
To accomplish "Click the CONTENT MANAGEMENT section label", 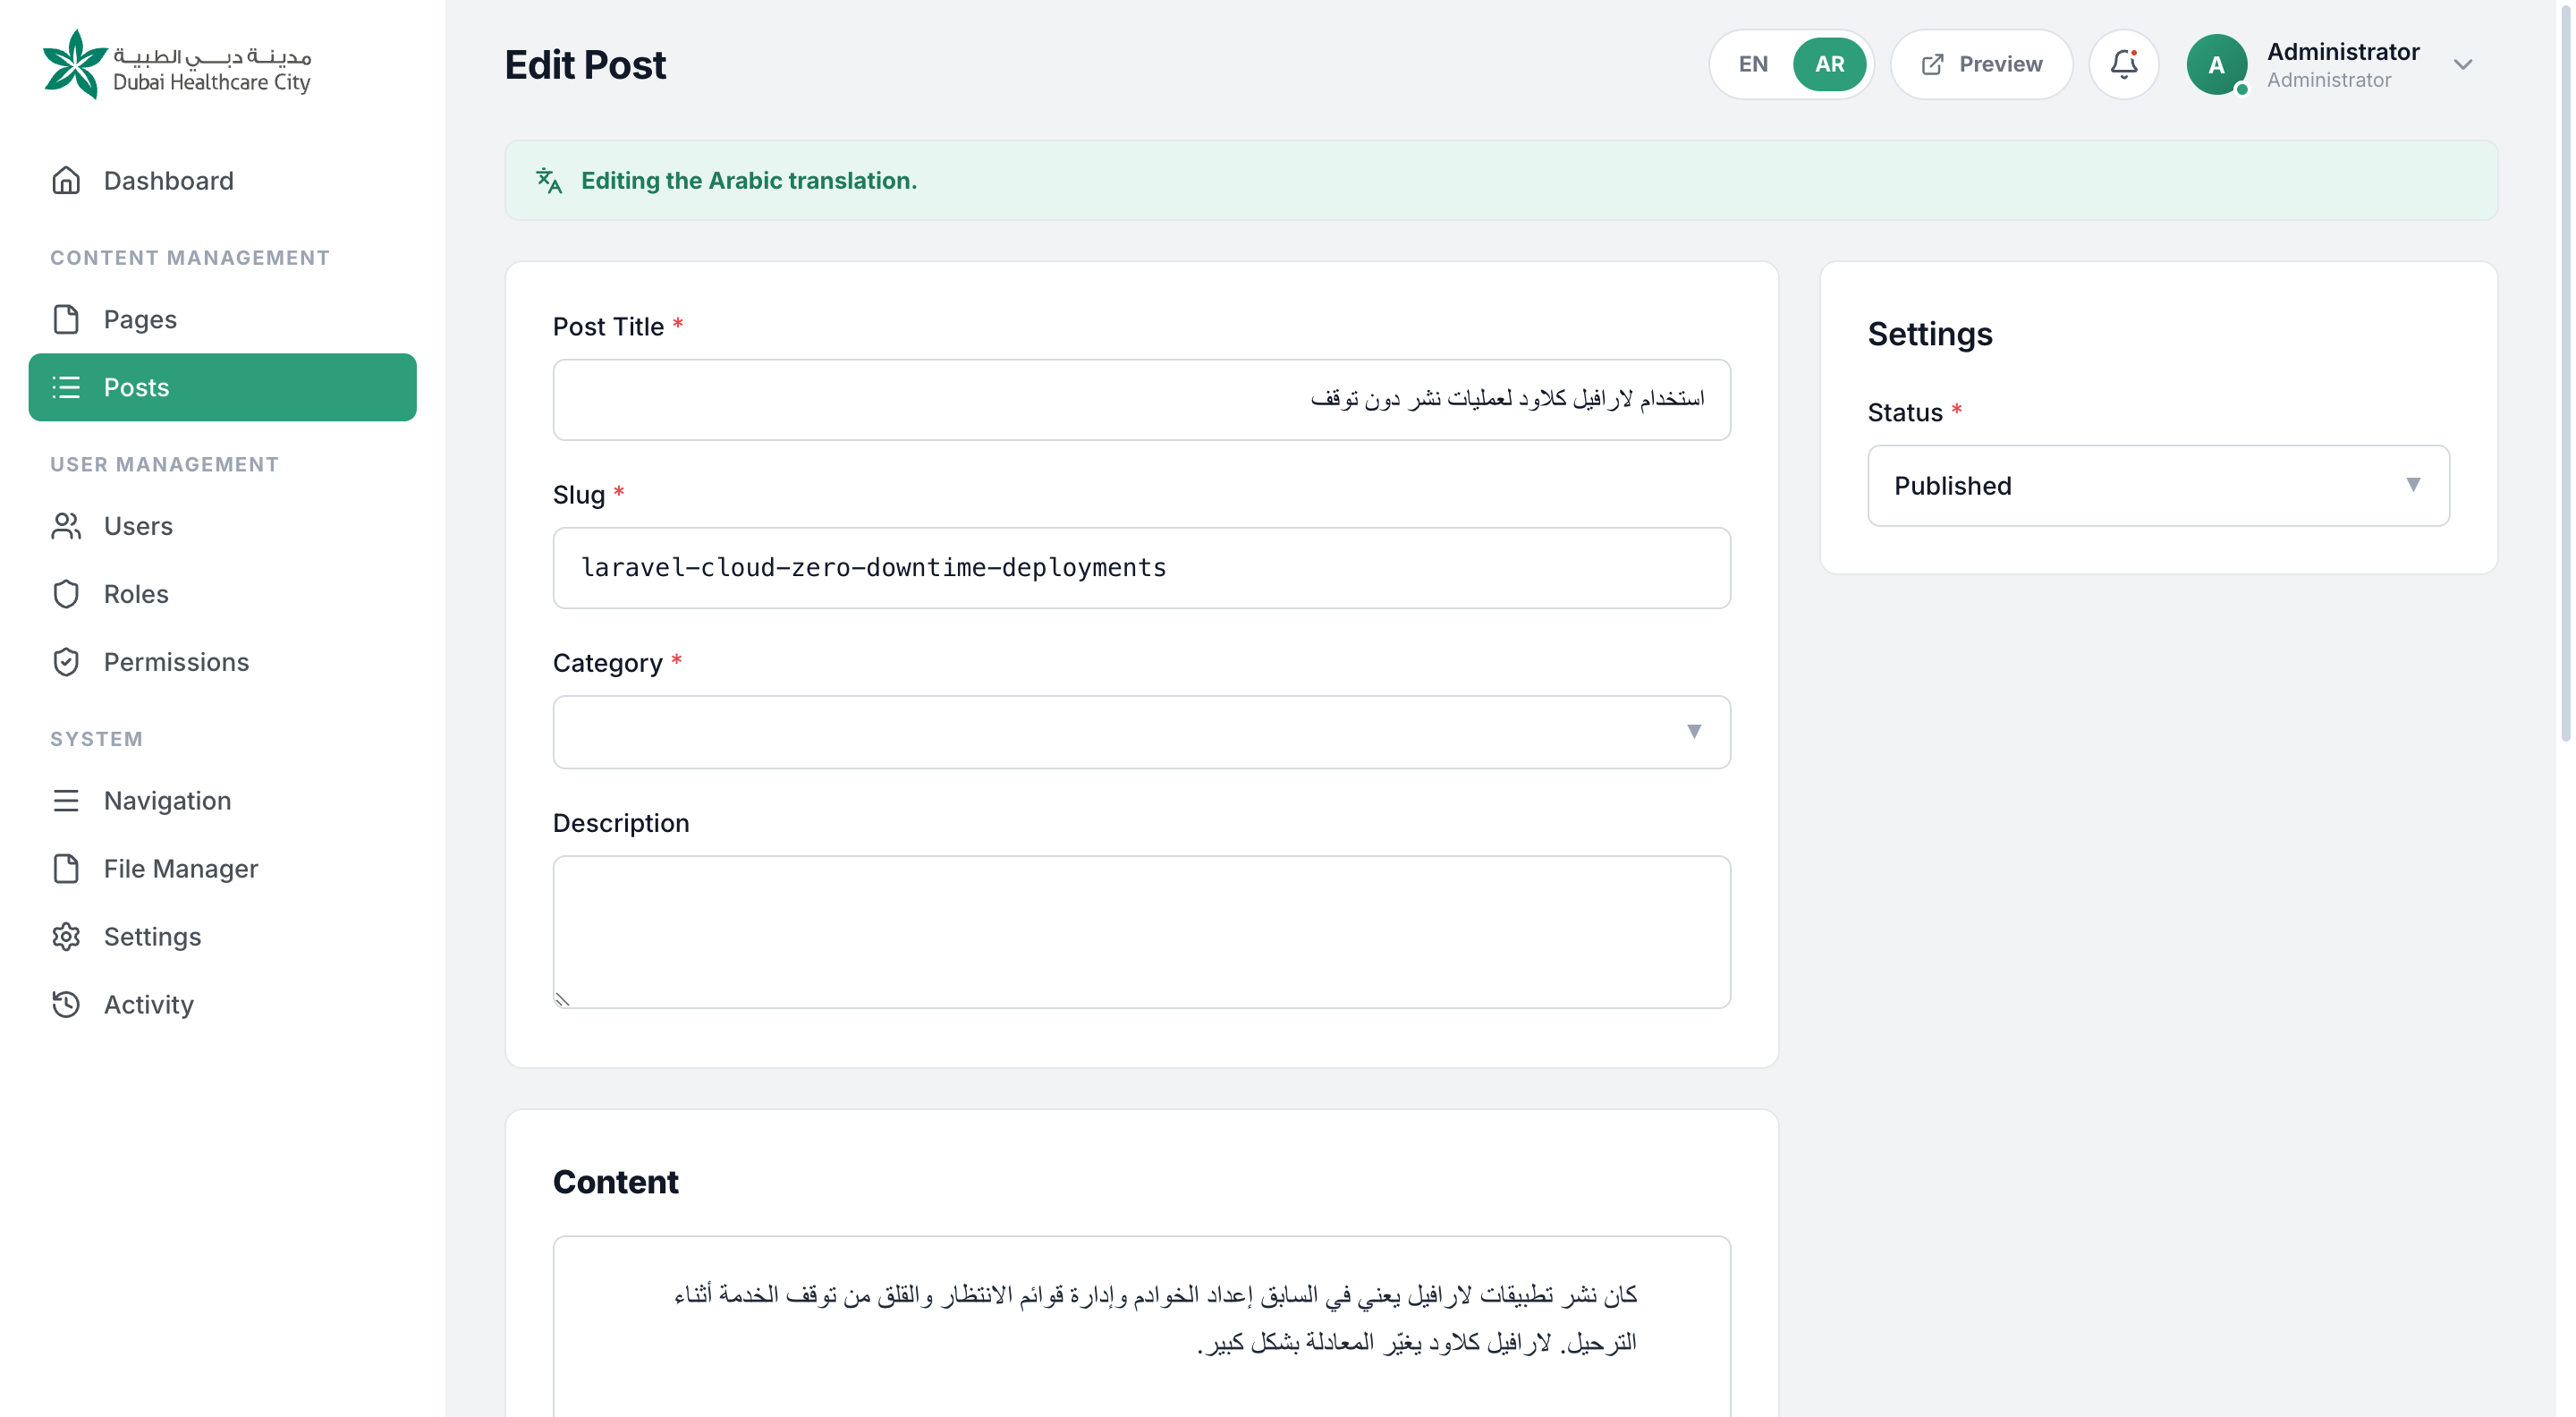I will 190,258.
